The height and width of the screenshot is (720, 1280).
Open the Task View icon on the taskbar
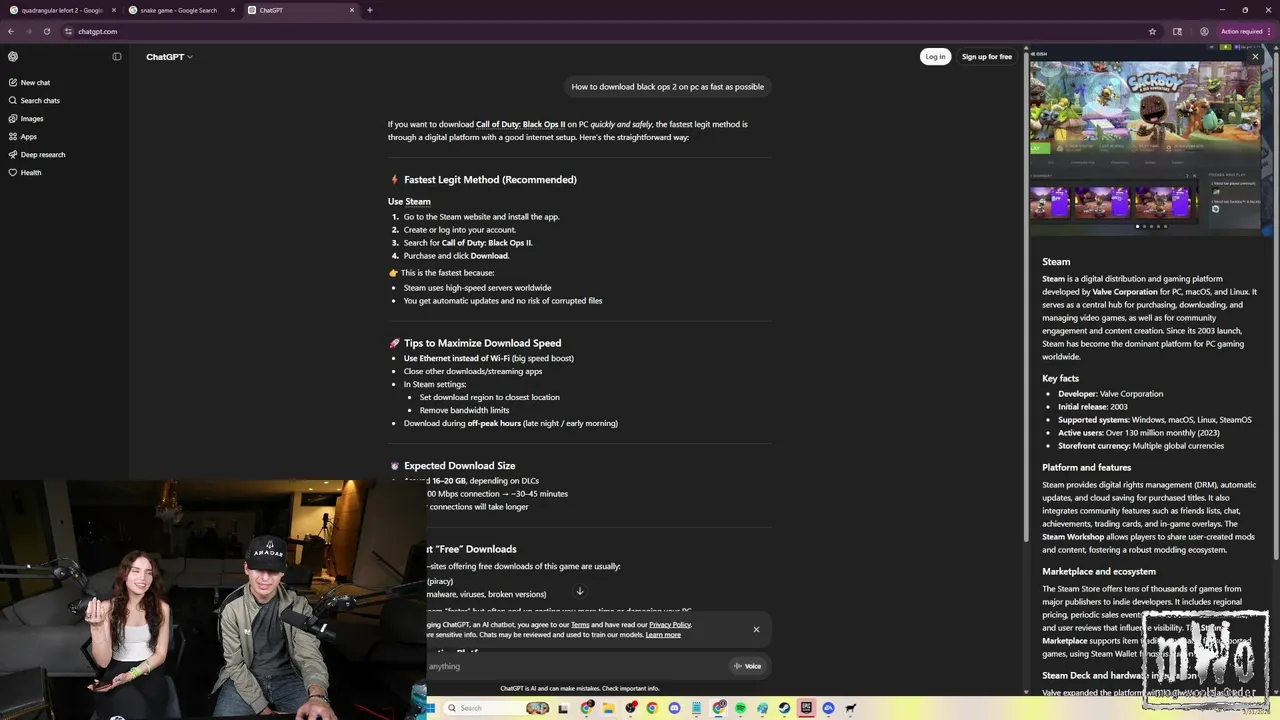coord(563,708)
